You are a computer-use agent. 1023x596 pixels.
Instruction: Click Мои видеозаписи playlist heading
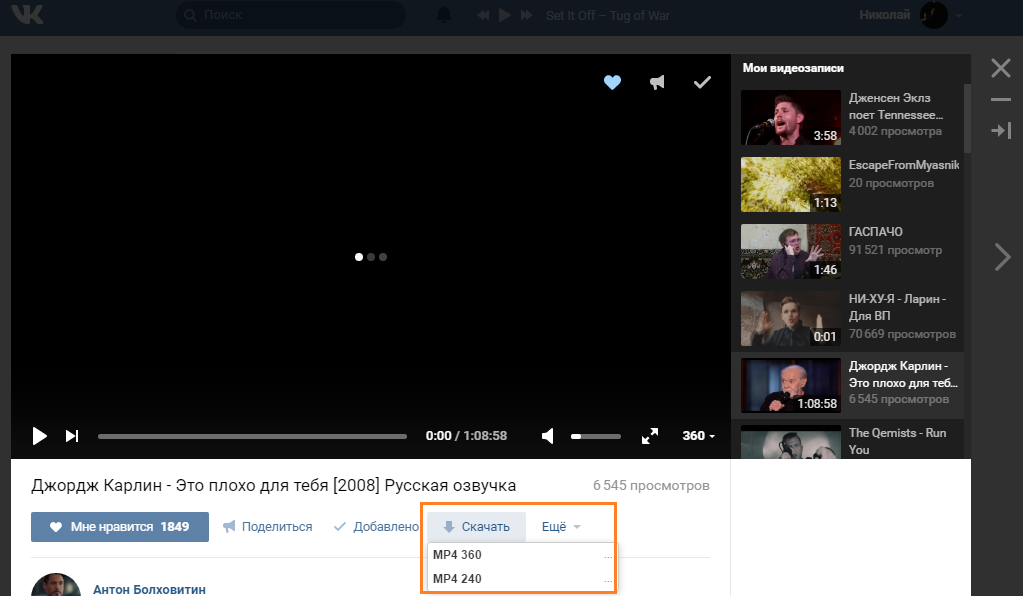click(793, 68)
